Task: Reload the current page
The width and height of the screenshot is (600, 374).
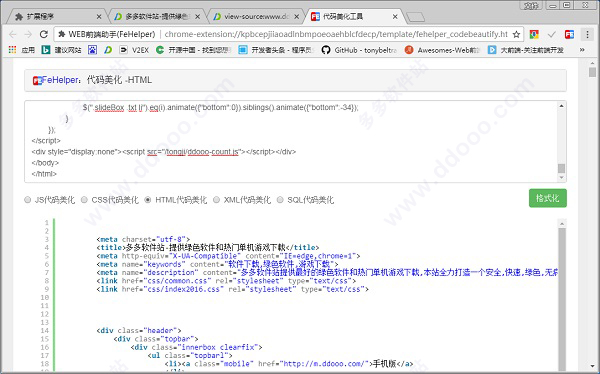Action: click(44, 34)
